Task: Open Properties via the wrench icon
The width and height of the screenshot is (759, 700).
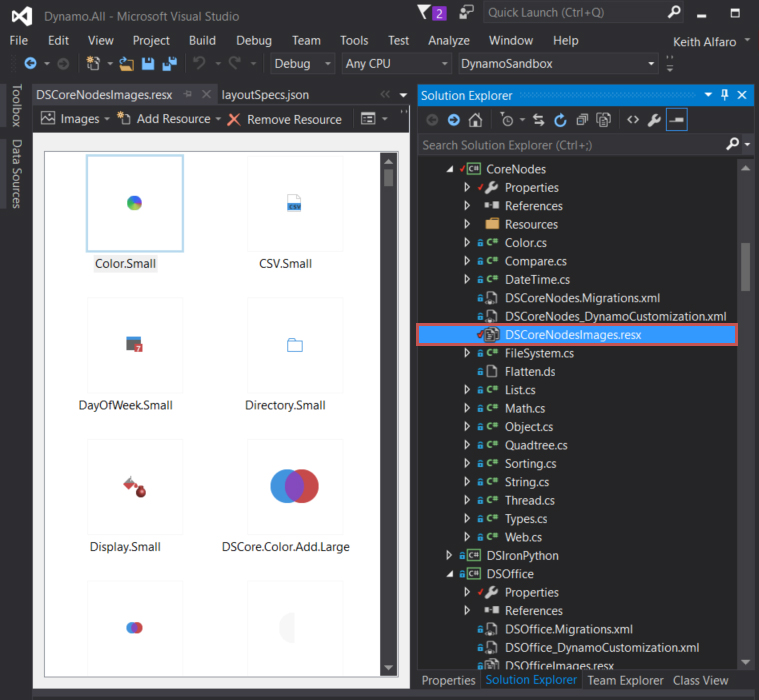Action: pos(654,120)
